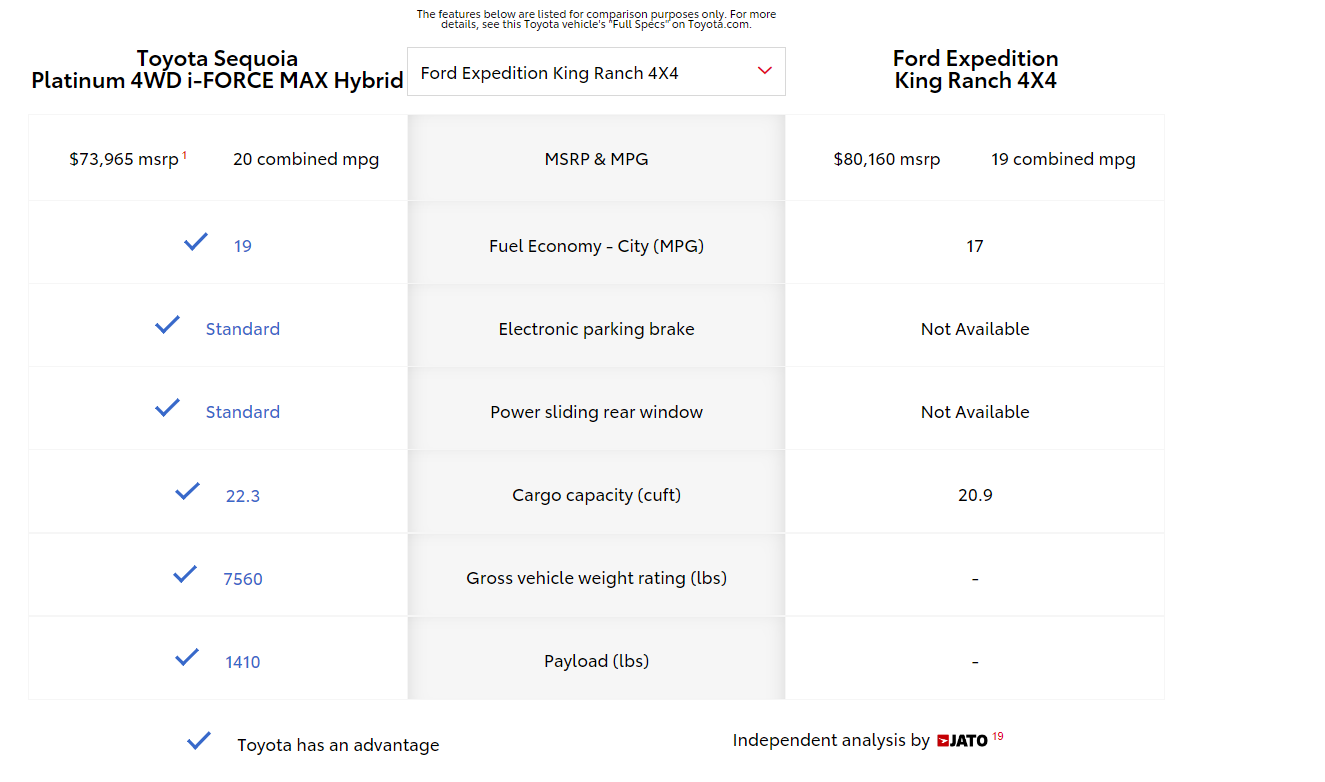Click the legend checkmark for Toyota advantage
This screenshot has width=1325, height=782.
click(x=199, y=741)
